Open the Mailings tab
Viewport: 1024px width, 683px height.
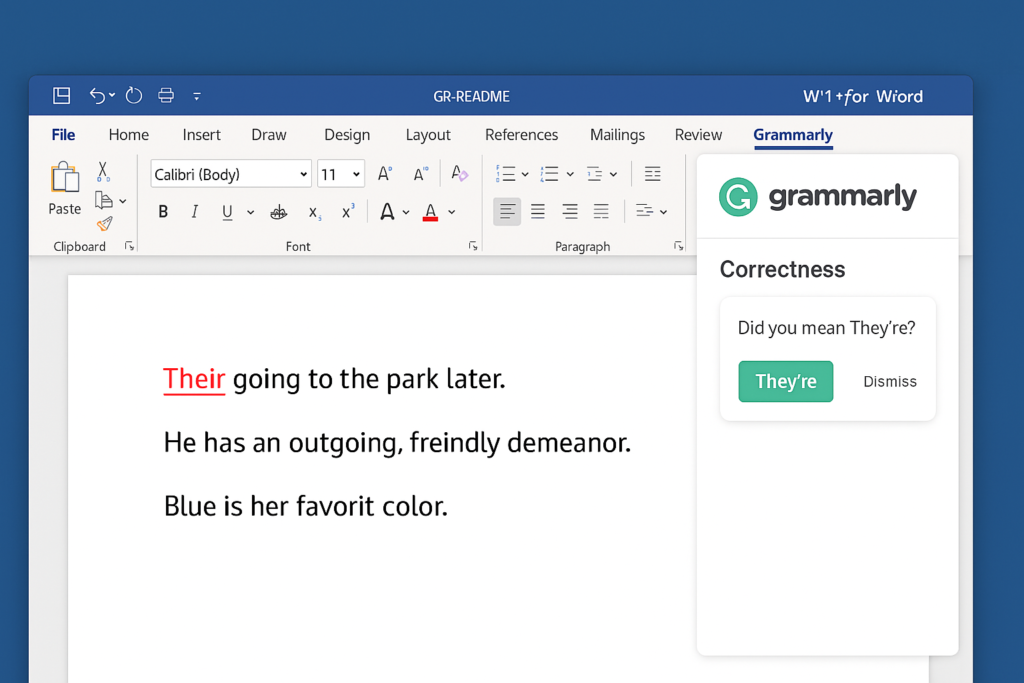(x=617, y=135)
